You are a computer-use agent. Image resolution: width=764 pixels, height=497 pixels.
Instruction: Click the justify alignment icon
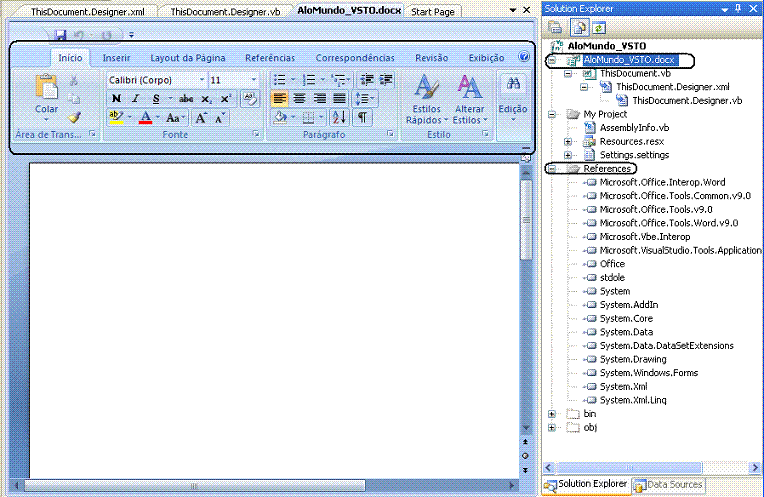tap(340, 98)
